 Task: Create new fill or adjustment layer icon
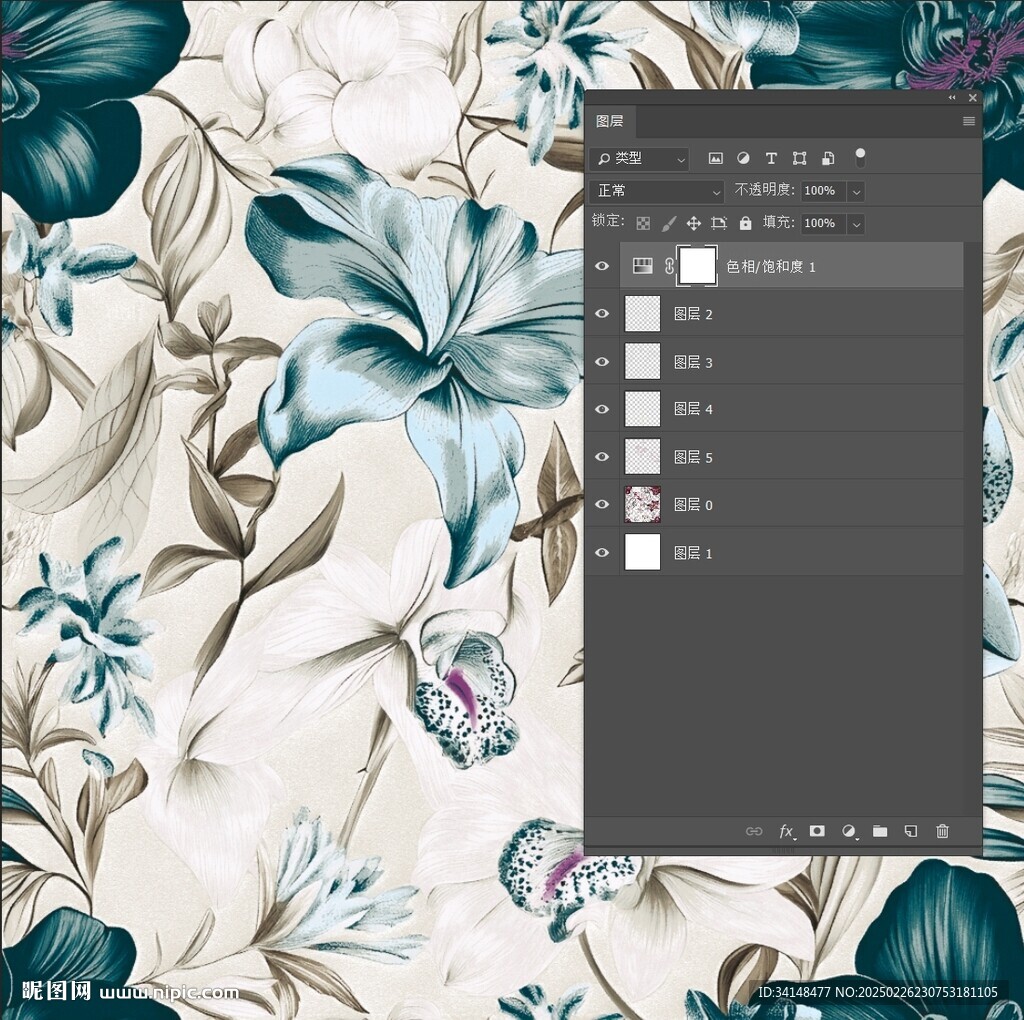[x=849, y=831]
